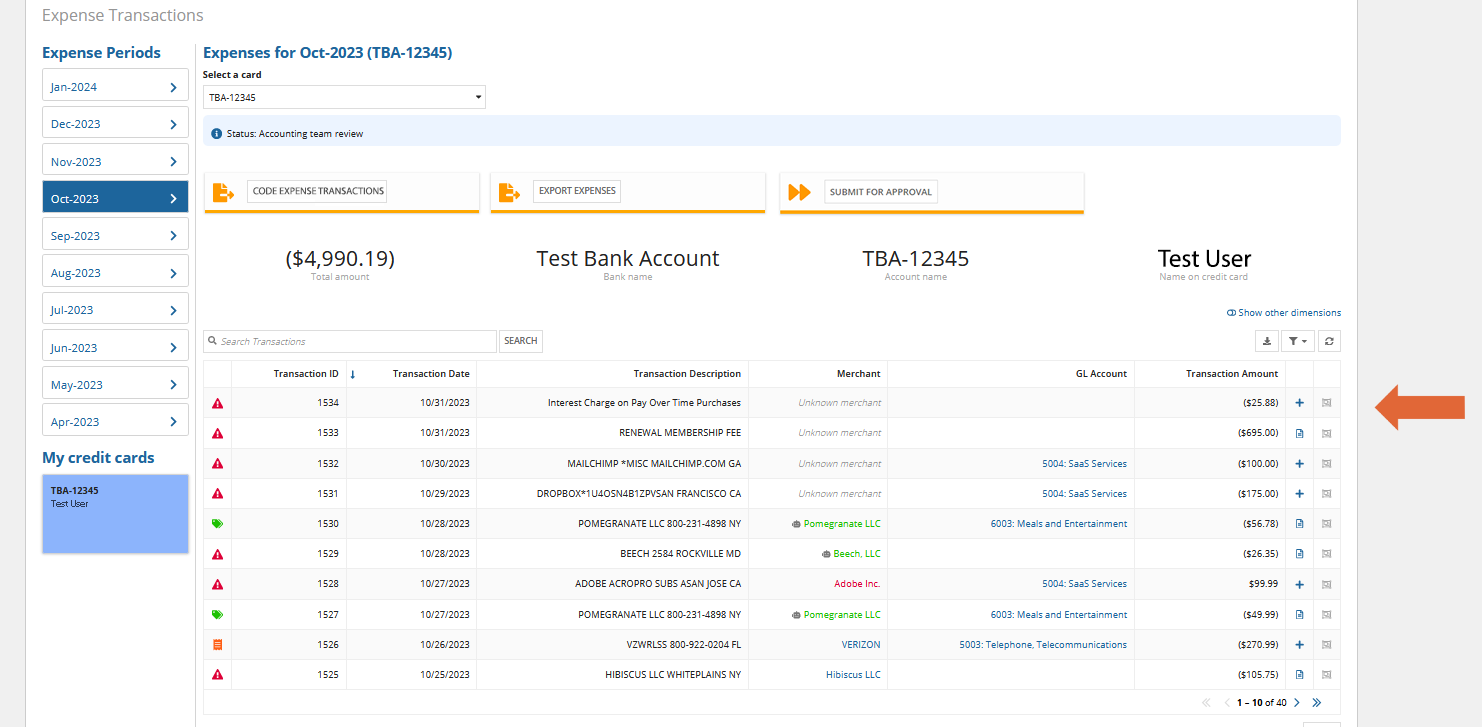Open the Jul-2023 expense period
The image size is (1482, 727).
(x=115, y=310)
